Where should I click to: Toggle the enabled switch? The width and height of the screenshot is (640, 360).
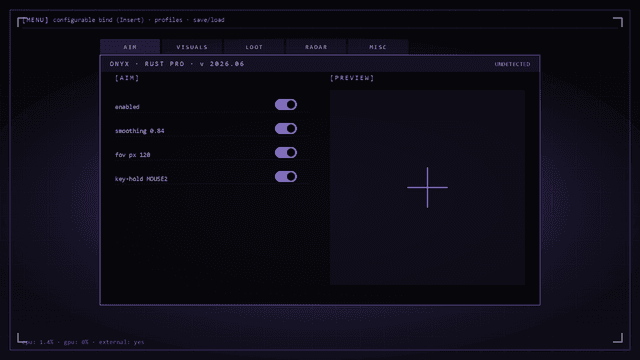pyautogui.click(x=286, y=105)
